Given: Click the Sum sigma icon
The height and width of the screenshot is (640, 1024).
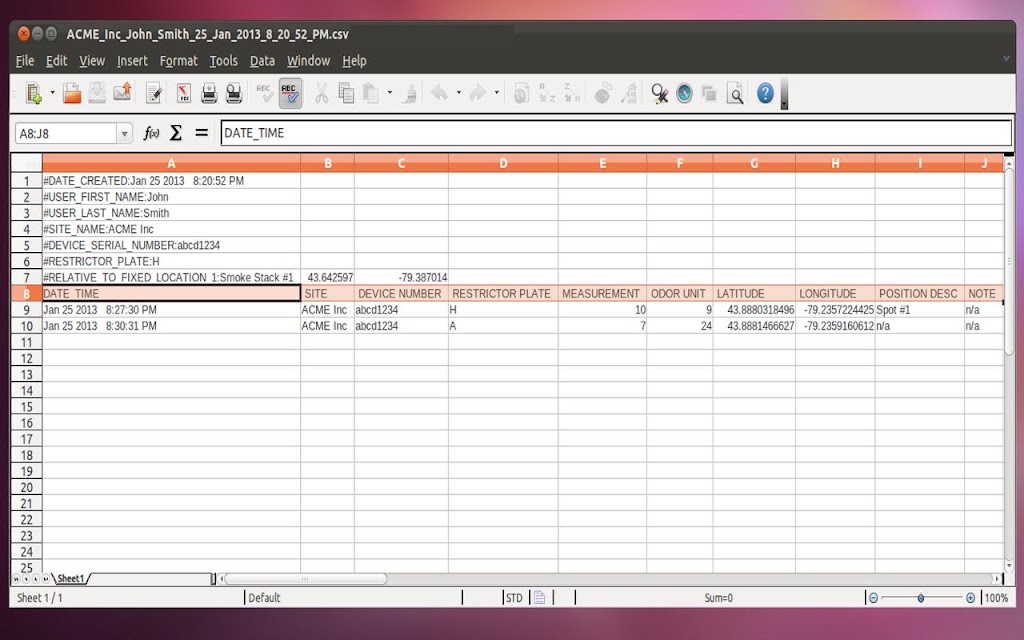Looking at the screenshot, I should 176,133.
